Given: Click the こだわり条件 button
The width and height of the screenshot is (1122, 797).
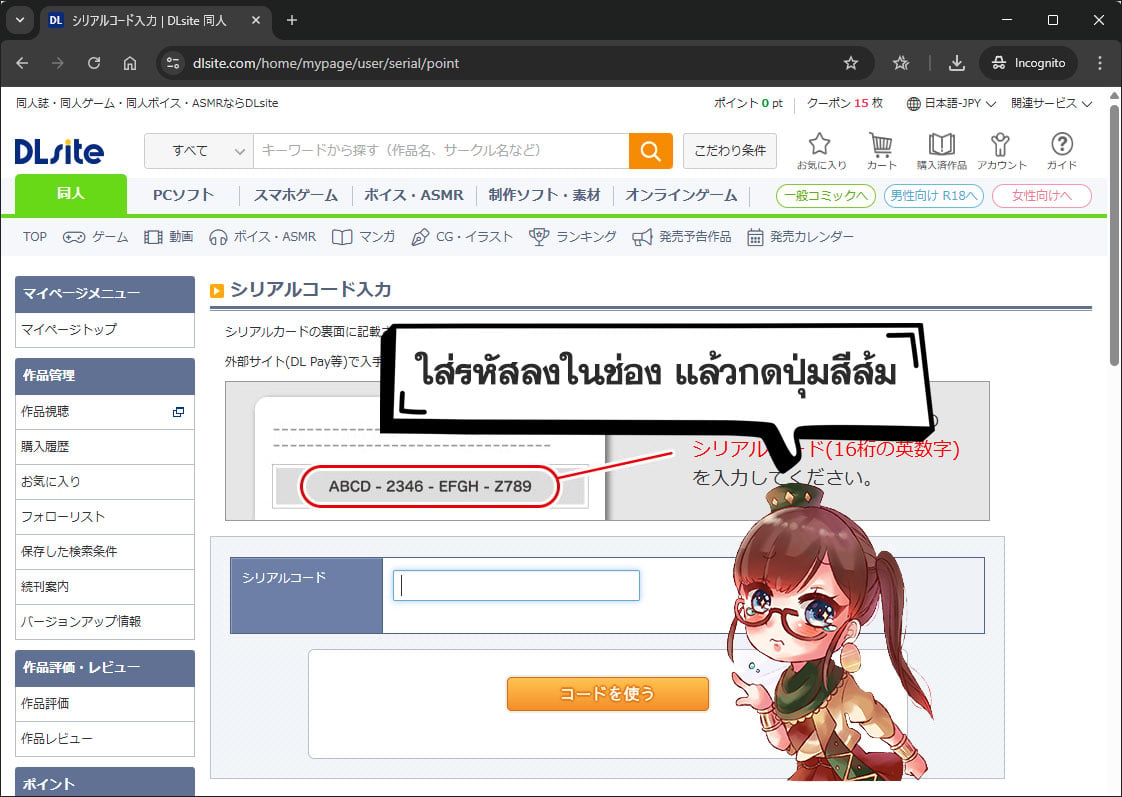Looking at the screenshot, I should 730,151.
